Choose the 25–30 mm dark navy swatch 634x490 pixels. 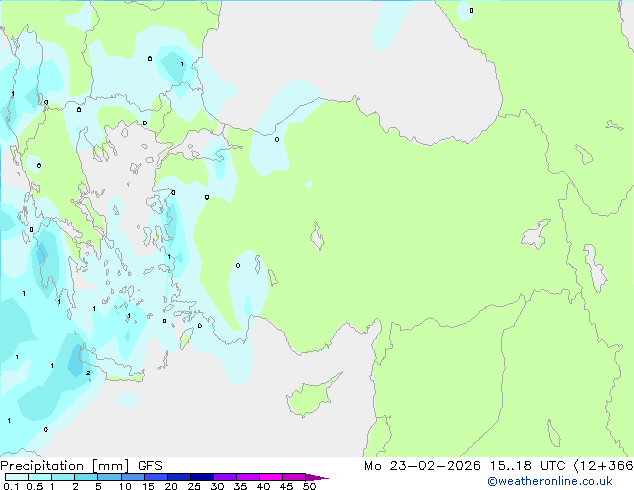pyautogui.click(x=201, y=477)
